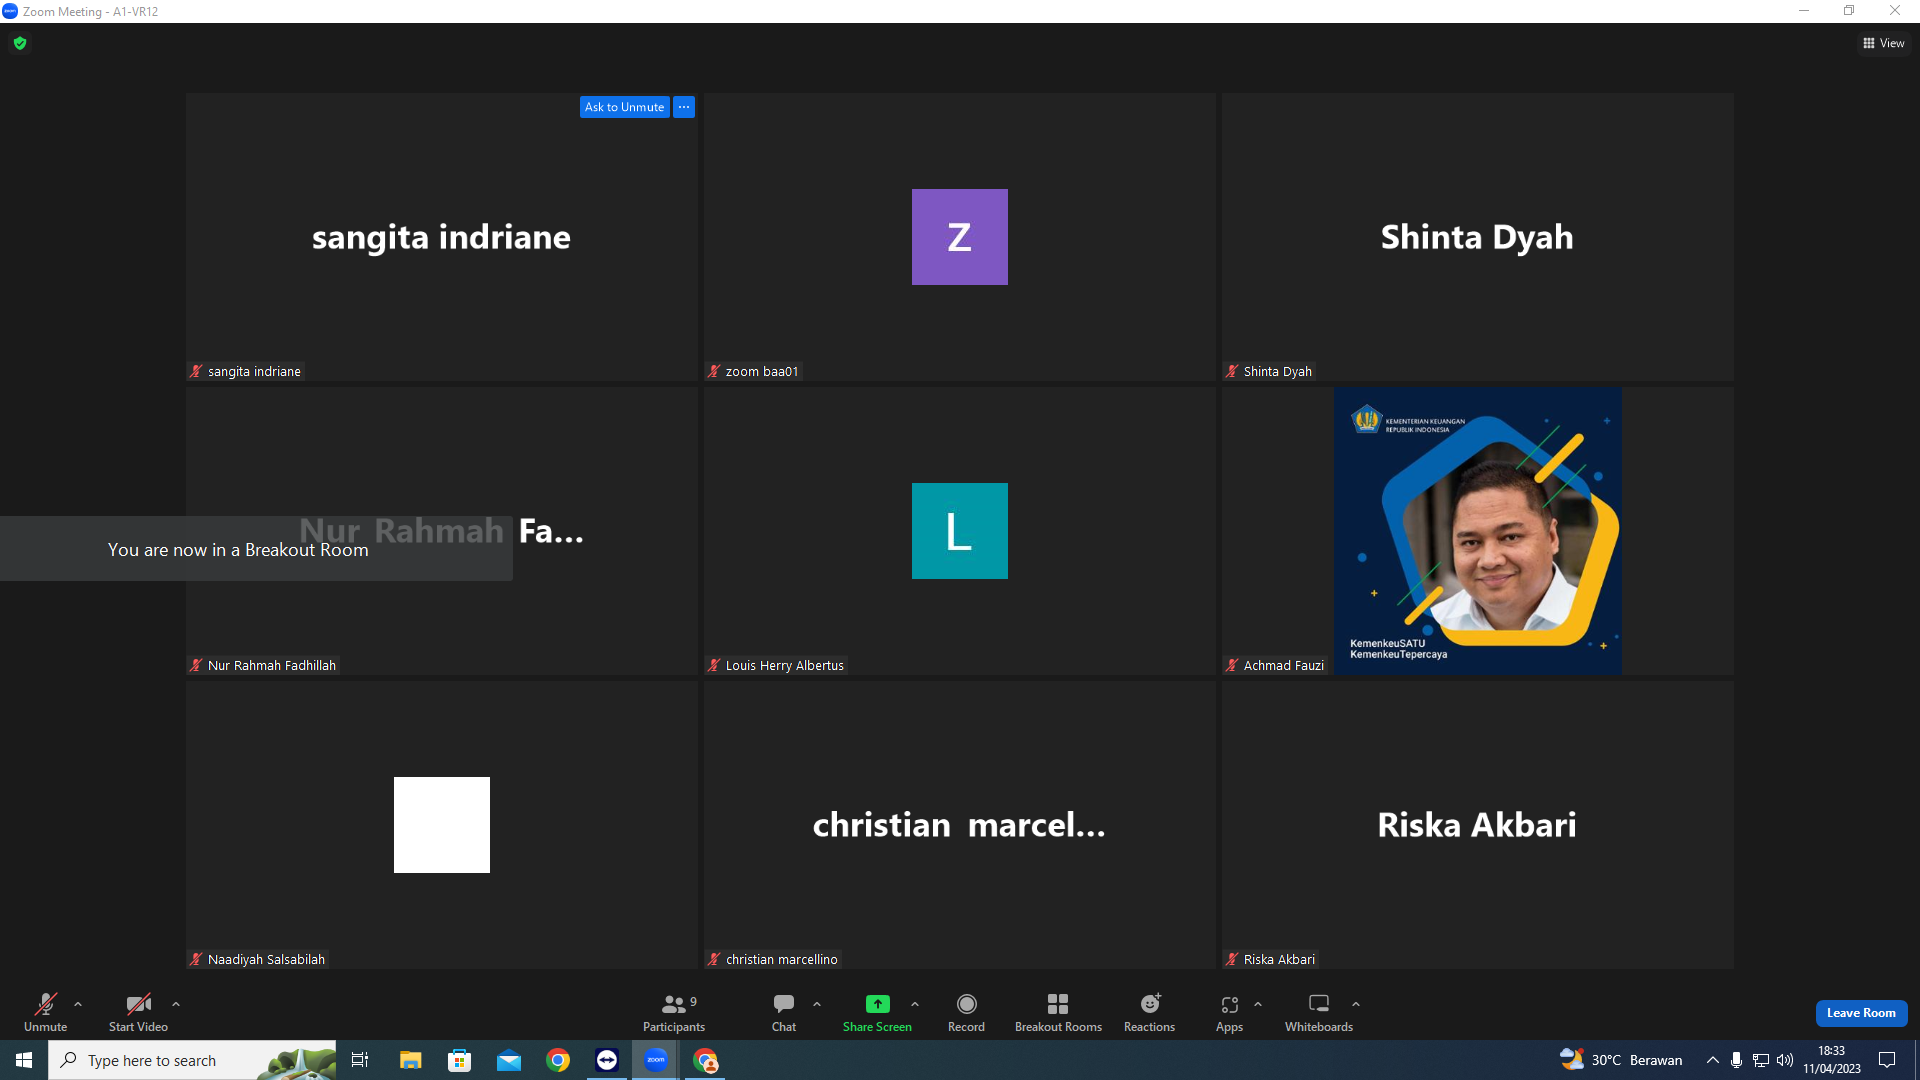Open Microsoft Store from the taskbar
Image resolution: width=1920 pixels, height=1080 pixels.
click(459, 1060)
